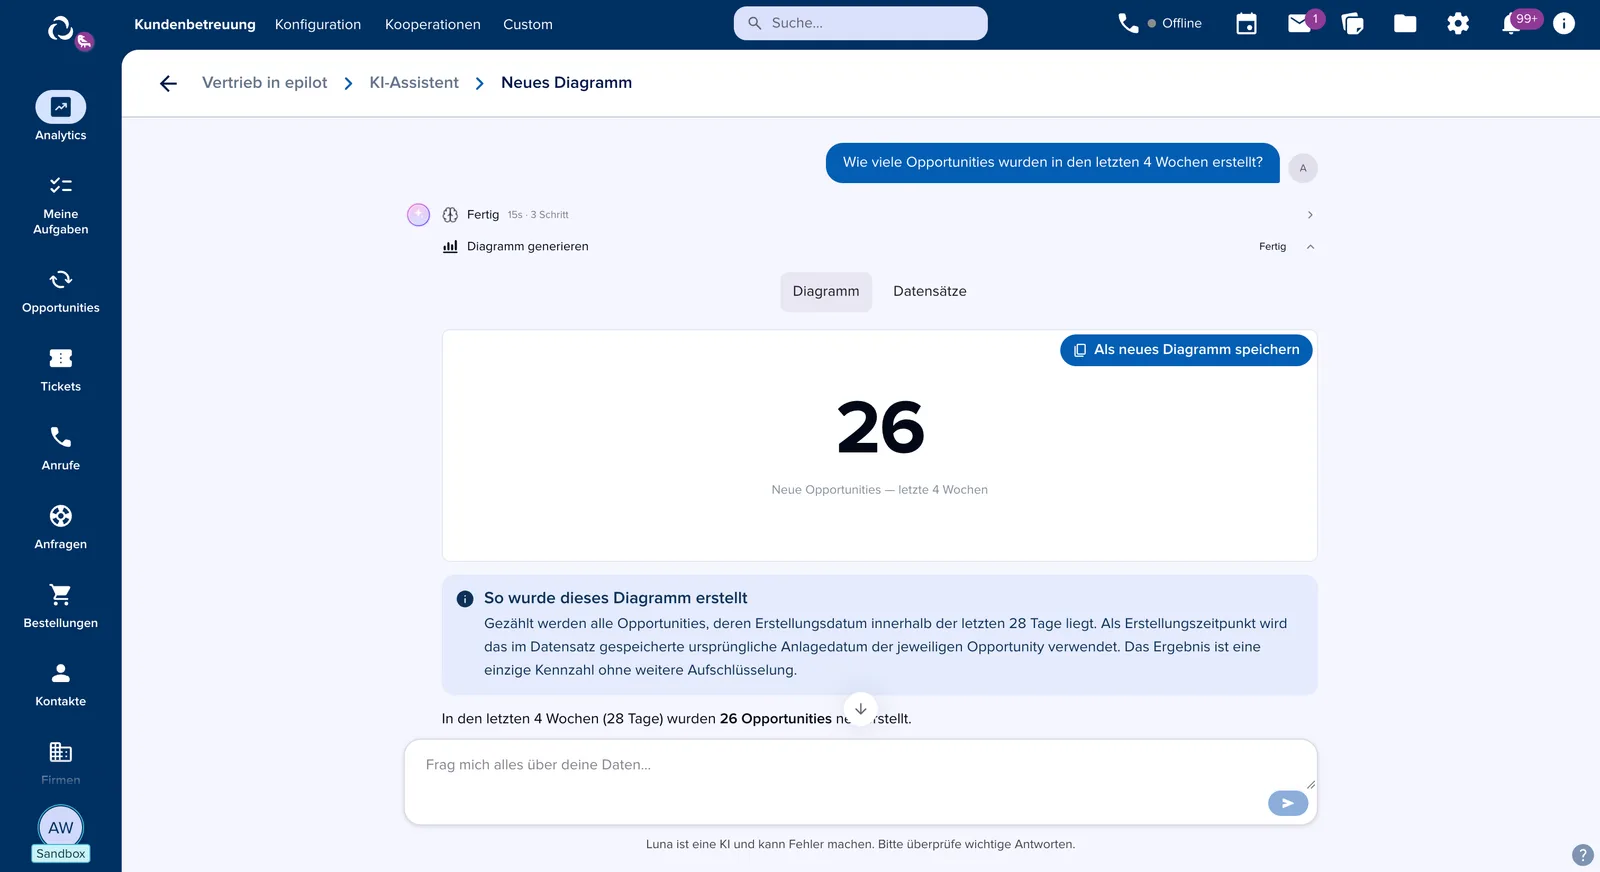1600x872 pixels.
Task: Click the big number 26
Action: pyautogui.click(x=880, y=428)
